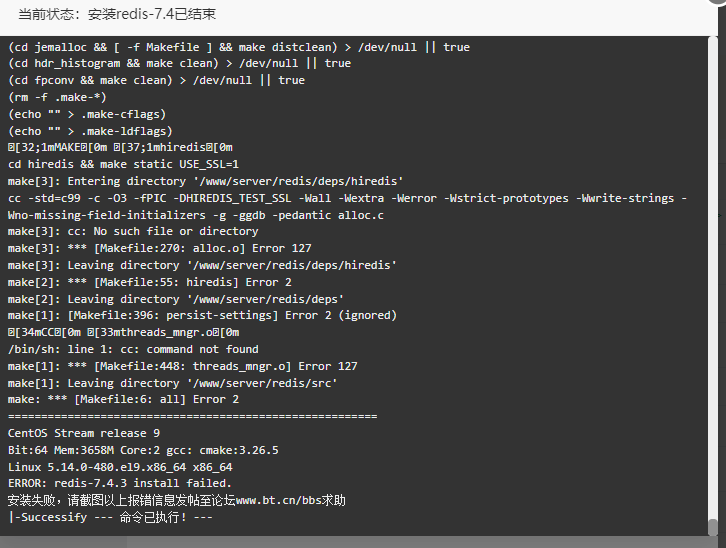Image resolution: width=726 pixels, height=548 pixels.
Task: Click the 'cd hiredis && make static USE_SSL=1' line
Action: tap(123, 164)
